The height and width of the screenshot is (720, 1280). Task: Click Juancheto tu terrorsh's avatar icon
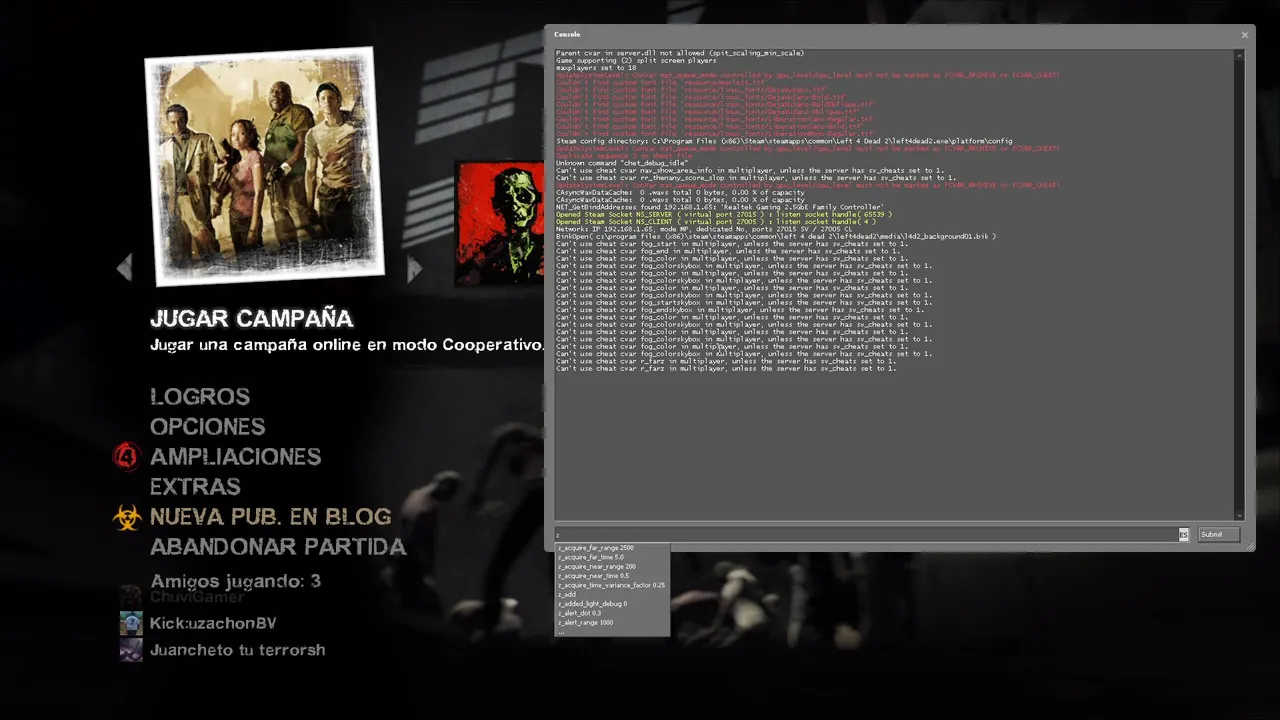131,650
